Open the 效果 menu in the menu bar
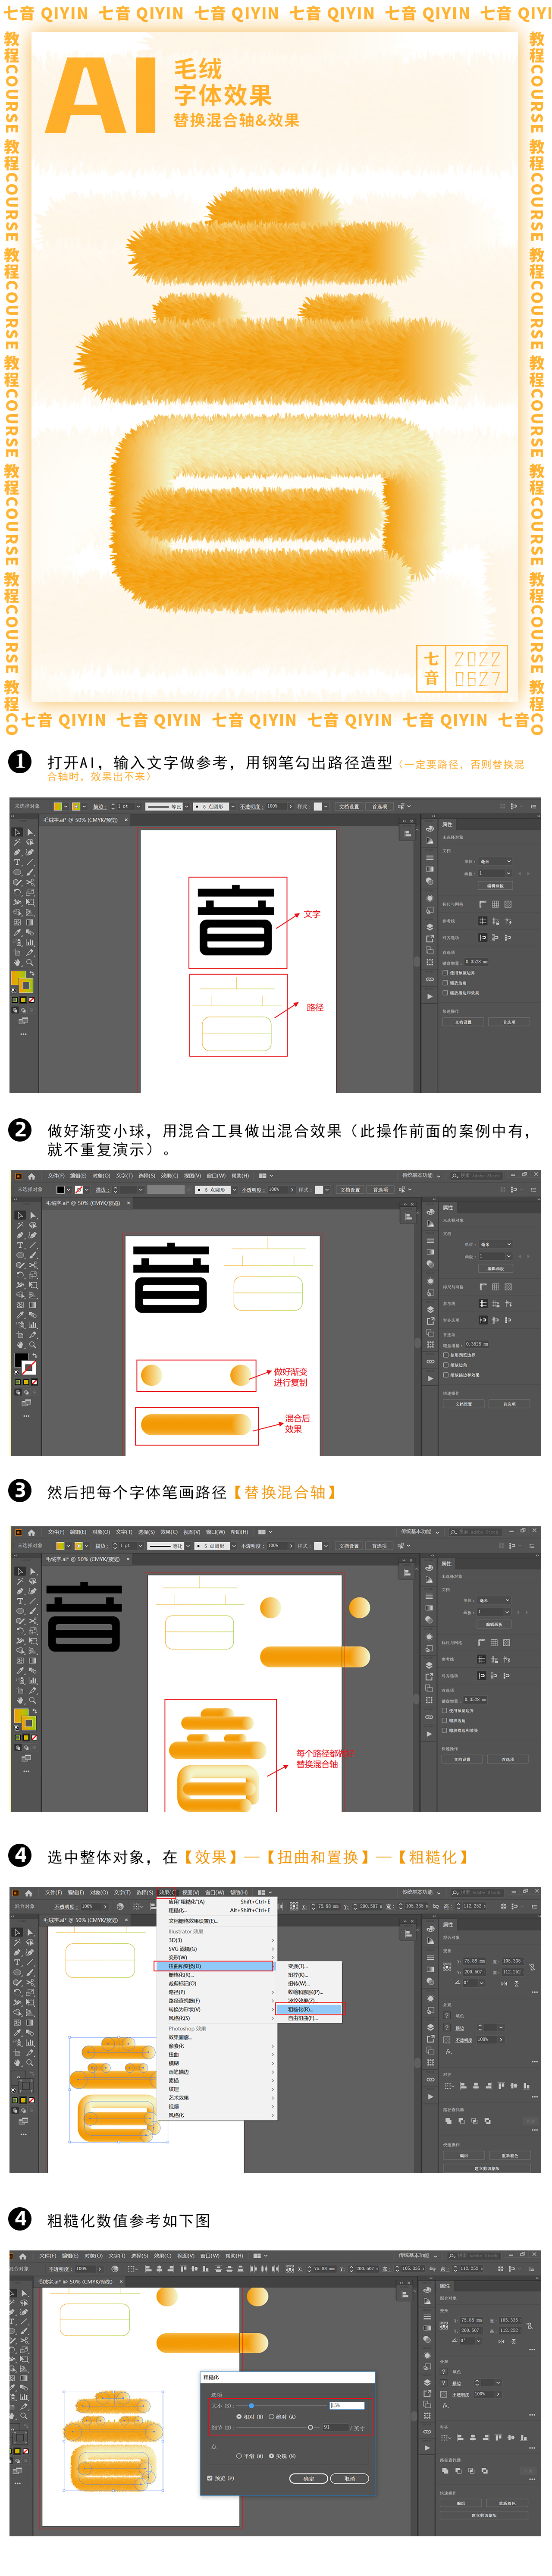Screen dimensions: 552x2576 tap(166, 1892)
